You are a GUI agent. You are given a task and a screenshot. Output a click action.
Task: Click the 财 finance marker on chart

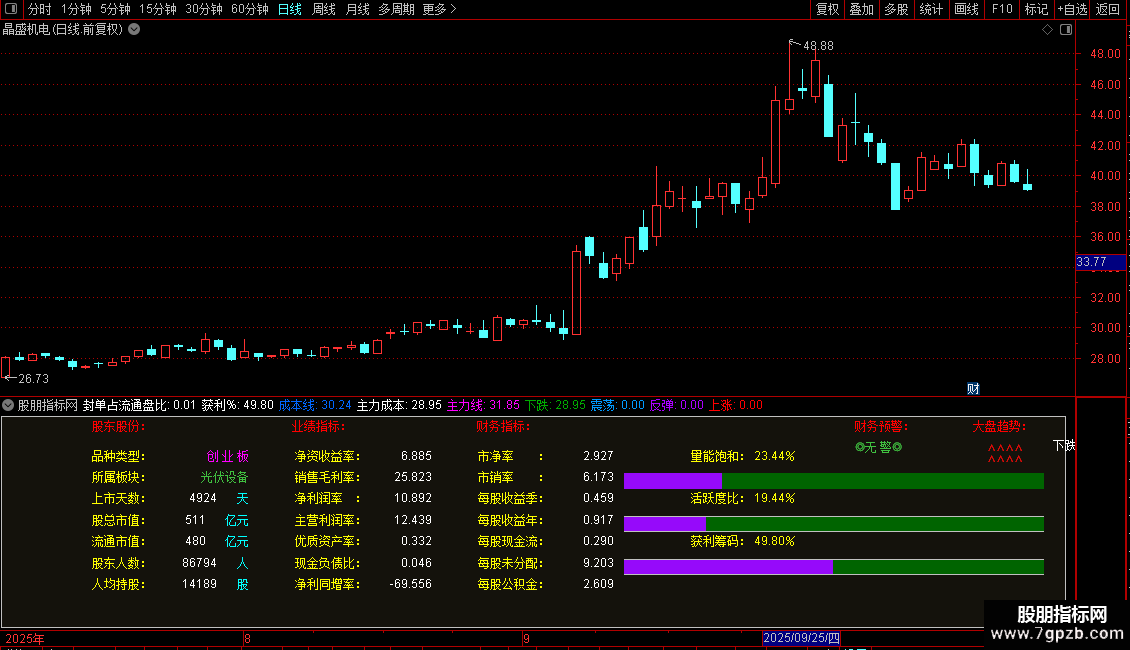[x=973, y=388]
